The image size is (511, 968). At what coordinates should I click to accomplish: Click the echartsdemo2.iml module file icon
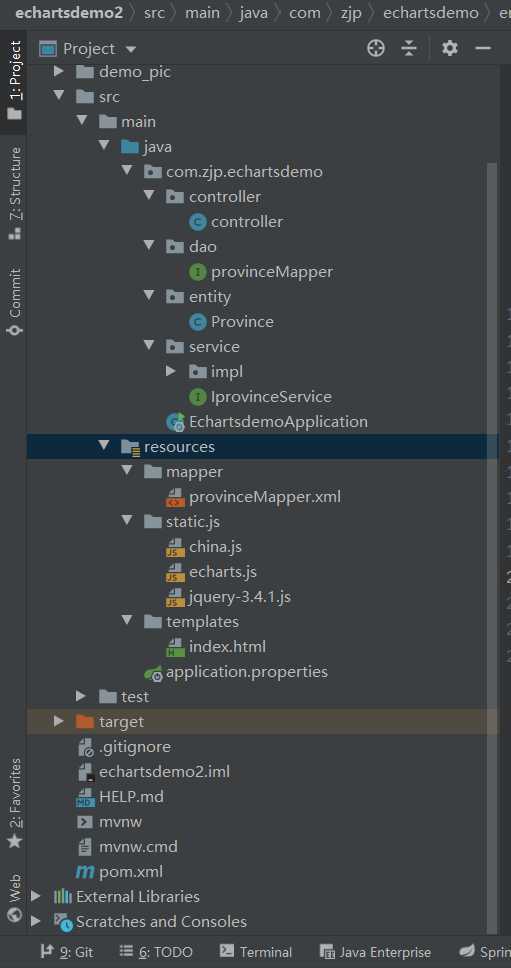85,772
